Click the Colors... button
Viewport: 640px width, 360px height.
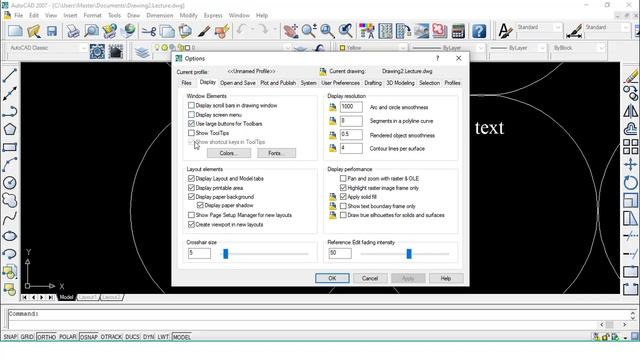(x=229, y=153)
